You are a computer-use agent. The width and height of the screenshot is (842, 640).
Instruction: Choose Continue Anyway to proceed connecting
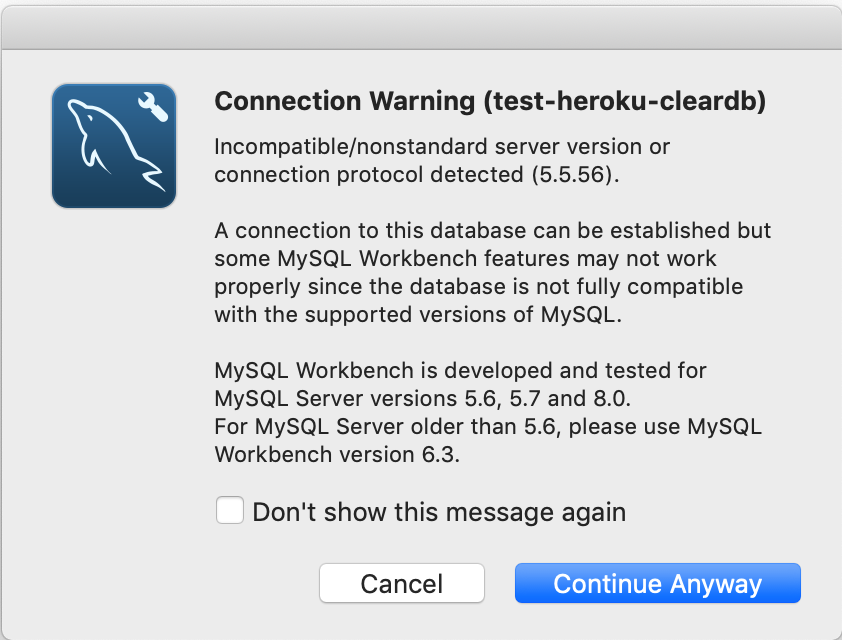(657, 583)
